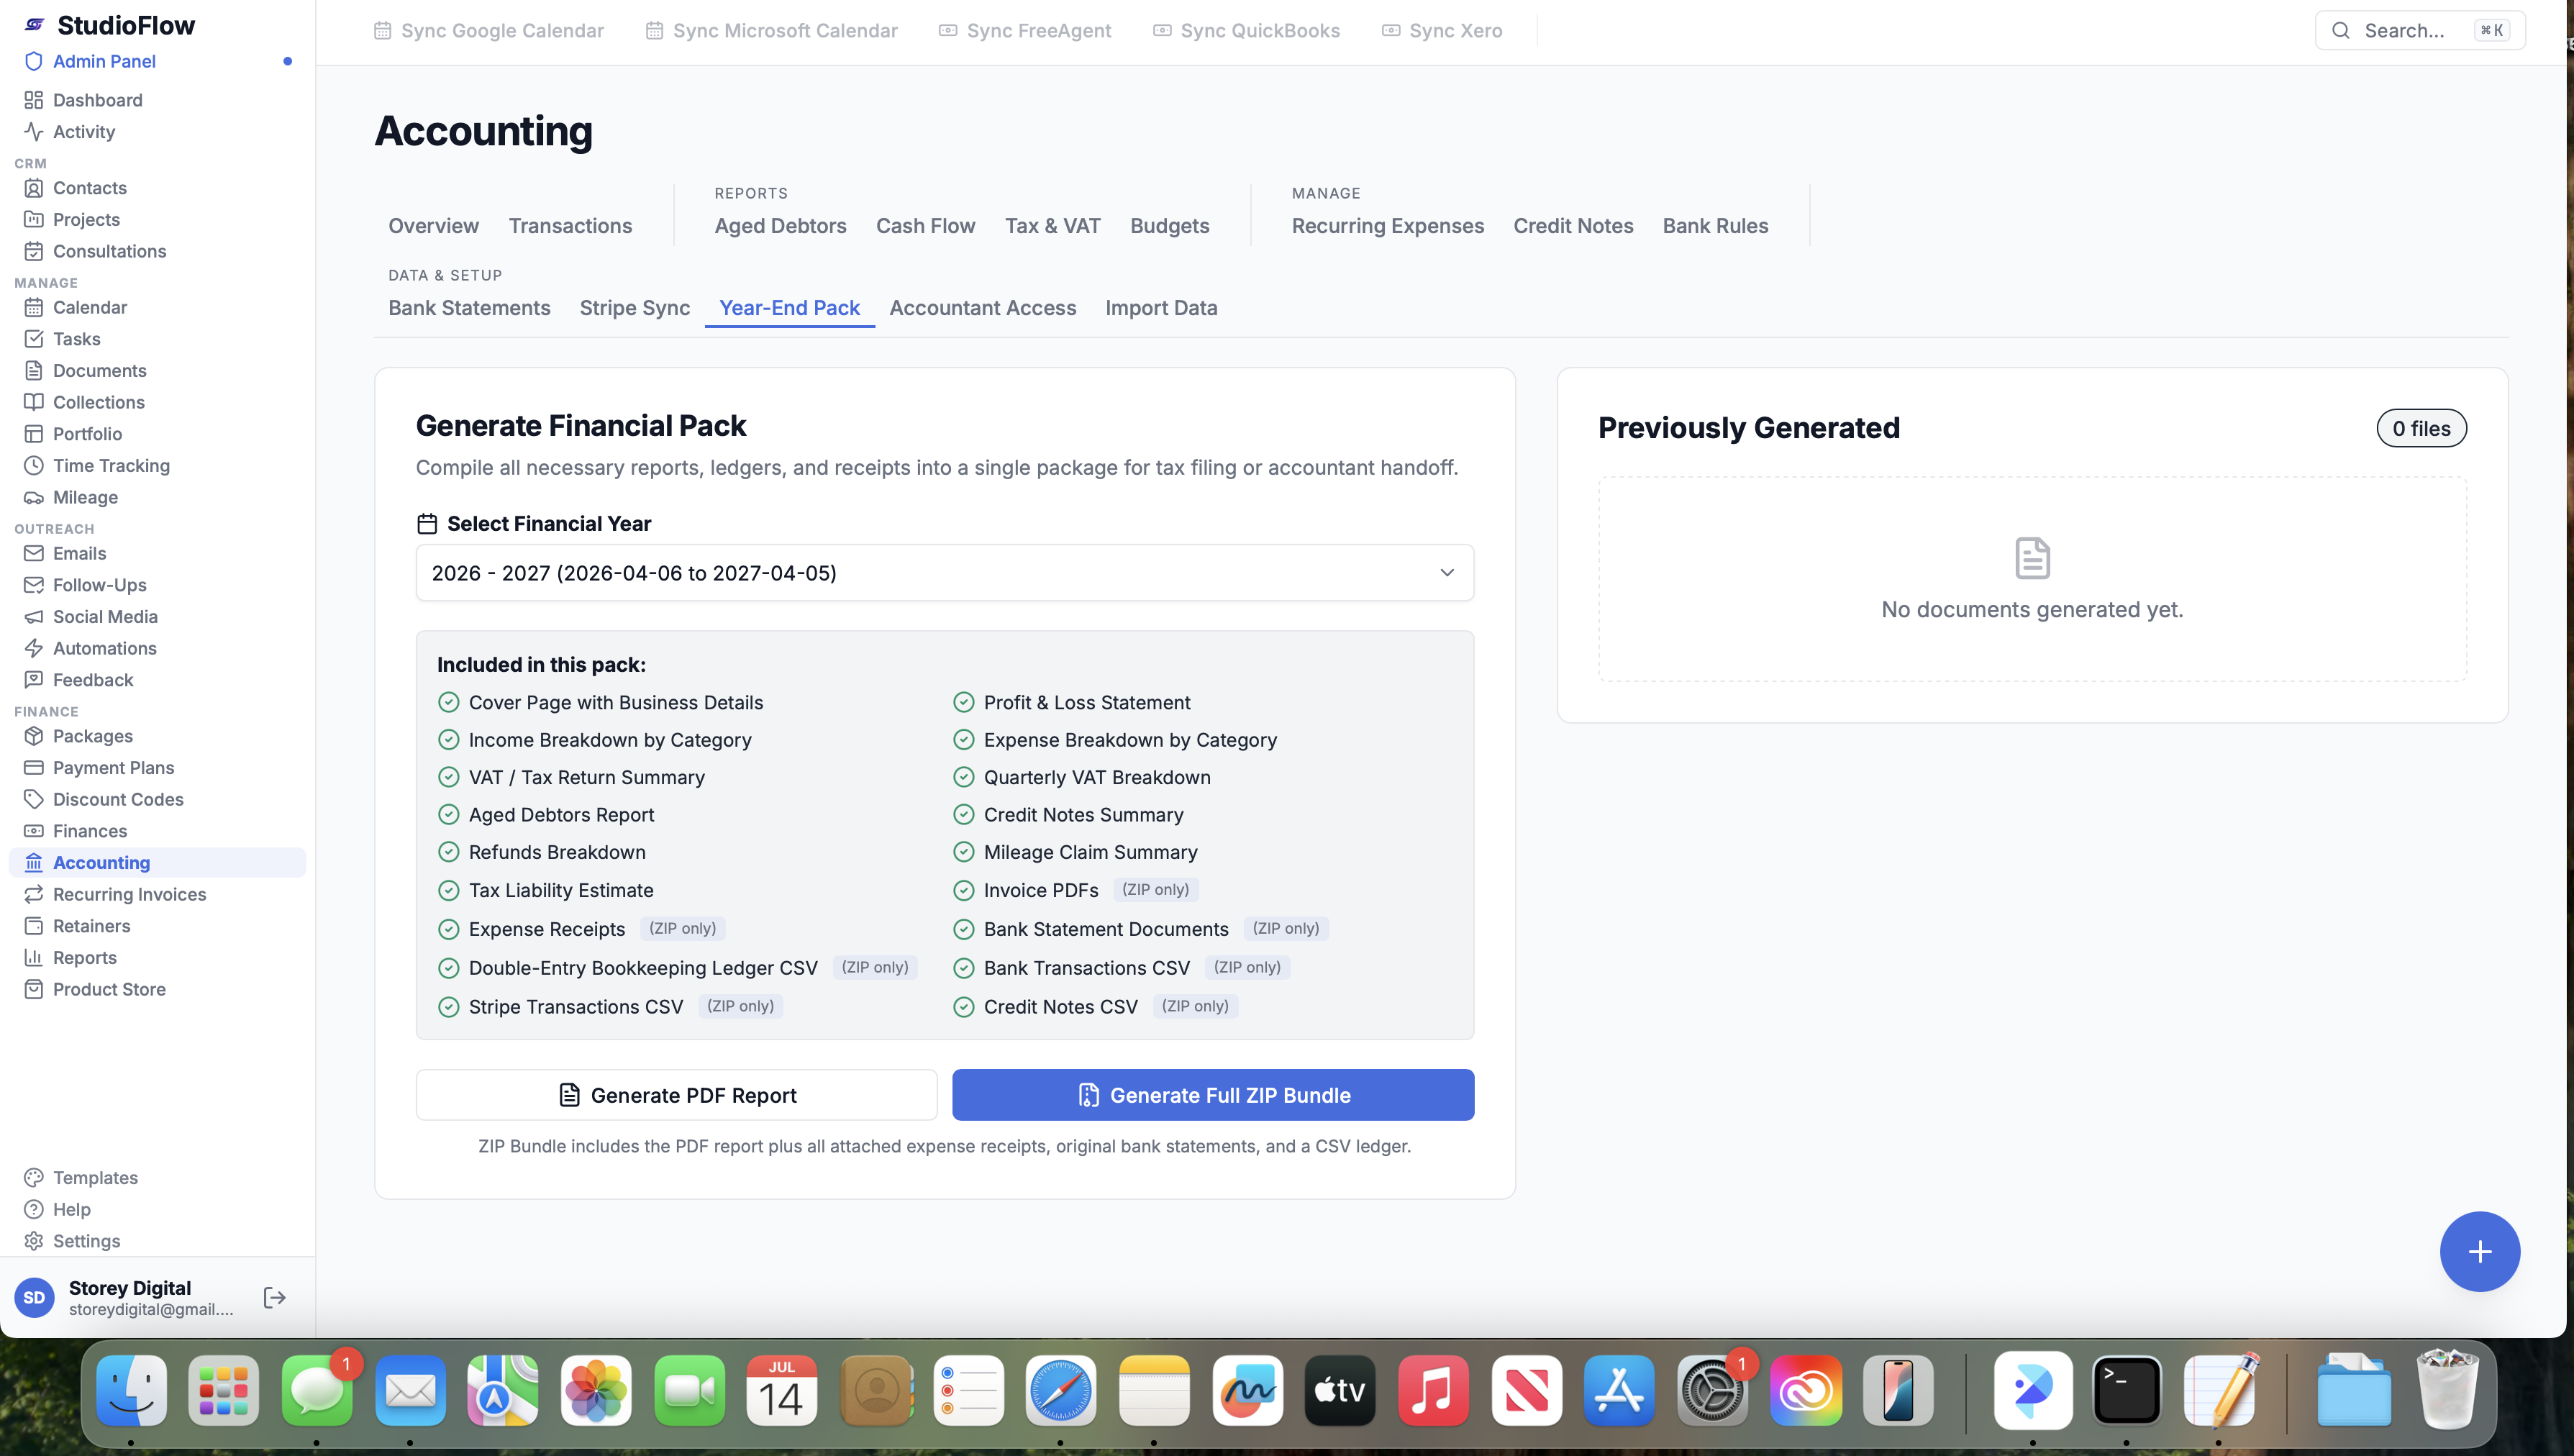Open Mileage car icon

pyautogui.click(x=34, y=497)
